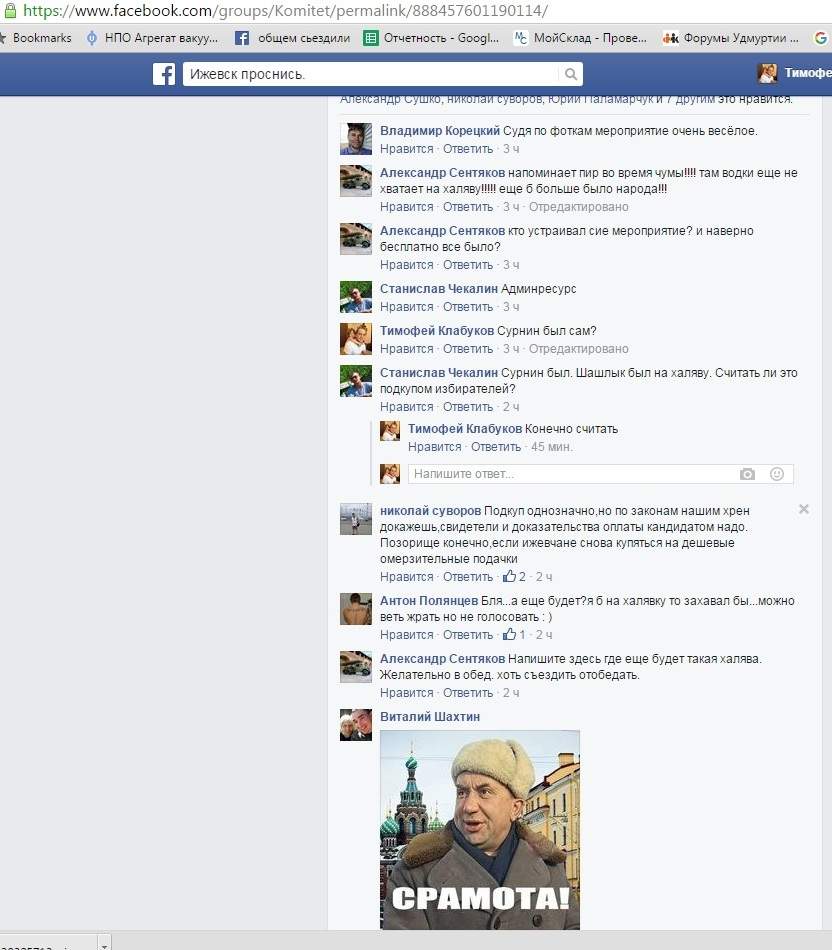Viewport: 832px width, 950px height.
Task: Click the Facebook logo in the header
Action: pos(164,74)
